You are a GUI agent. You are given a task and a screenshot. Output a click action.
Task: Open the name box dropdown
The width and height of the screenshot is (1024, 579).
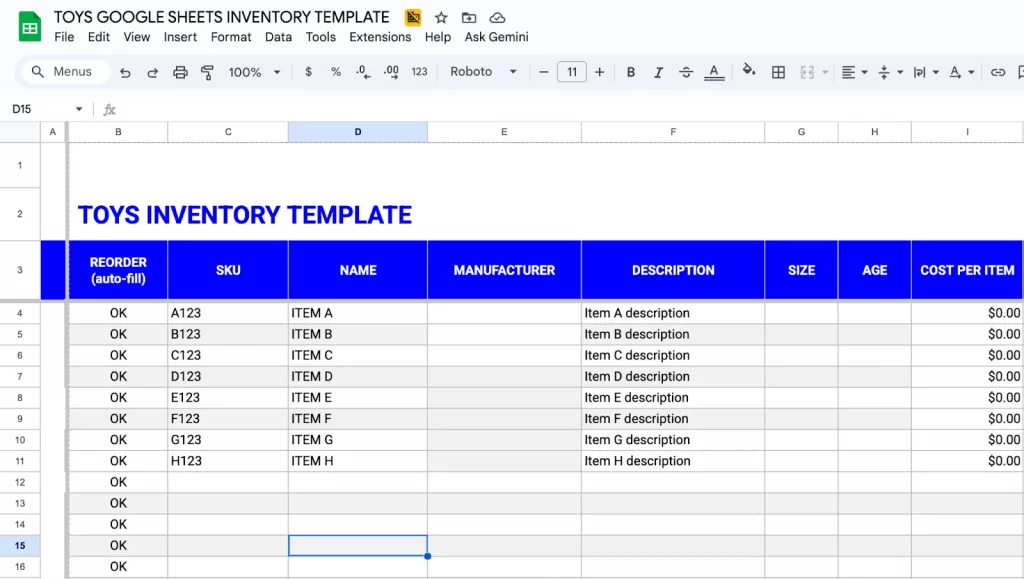(x=79, y=109)
